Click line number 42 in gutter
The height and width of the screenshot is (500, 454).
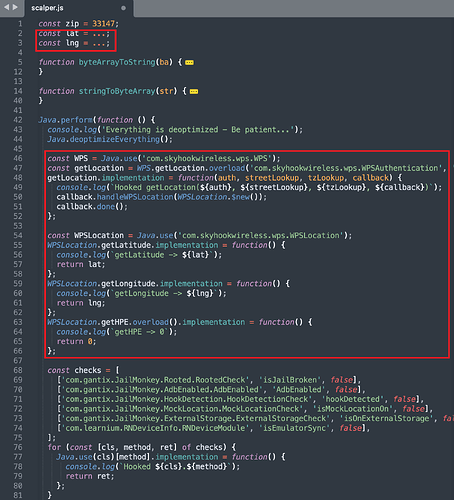[x=18, y=120]
